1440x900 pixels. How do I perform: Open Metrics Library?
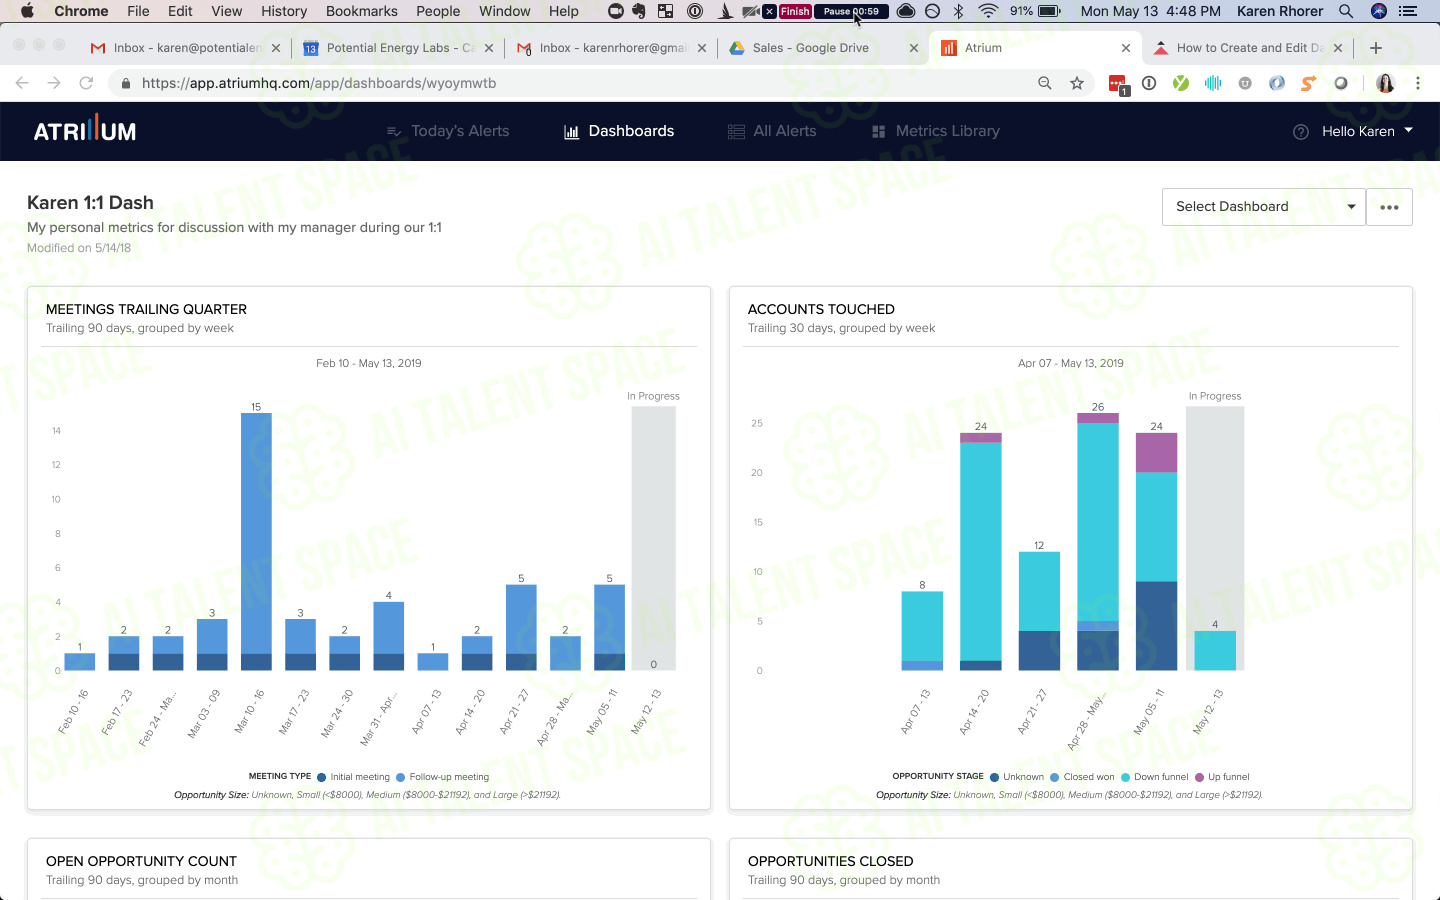(x=935, y=131)
